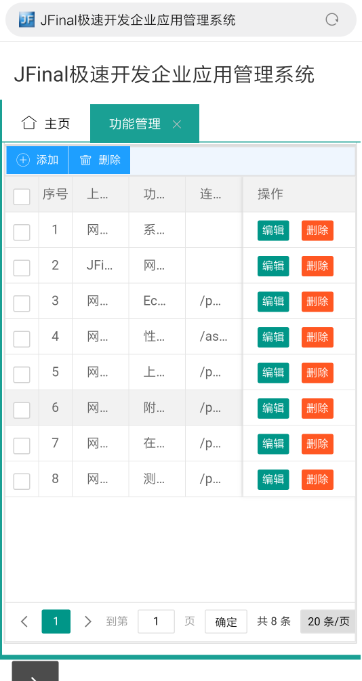Open the 20 条/页 page size dropdown

pyautogui.click(x=328, y=621)
